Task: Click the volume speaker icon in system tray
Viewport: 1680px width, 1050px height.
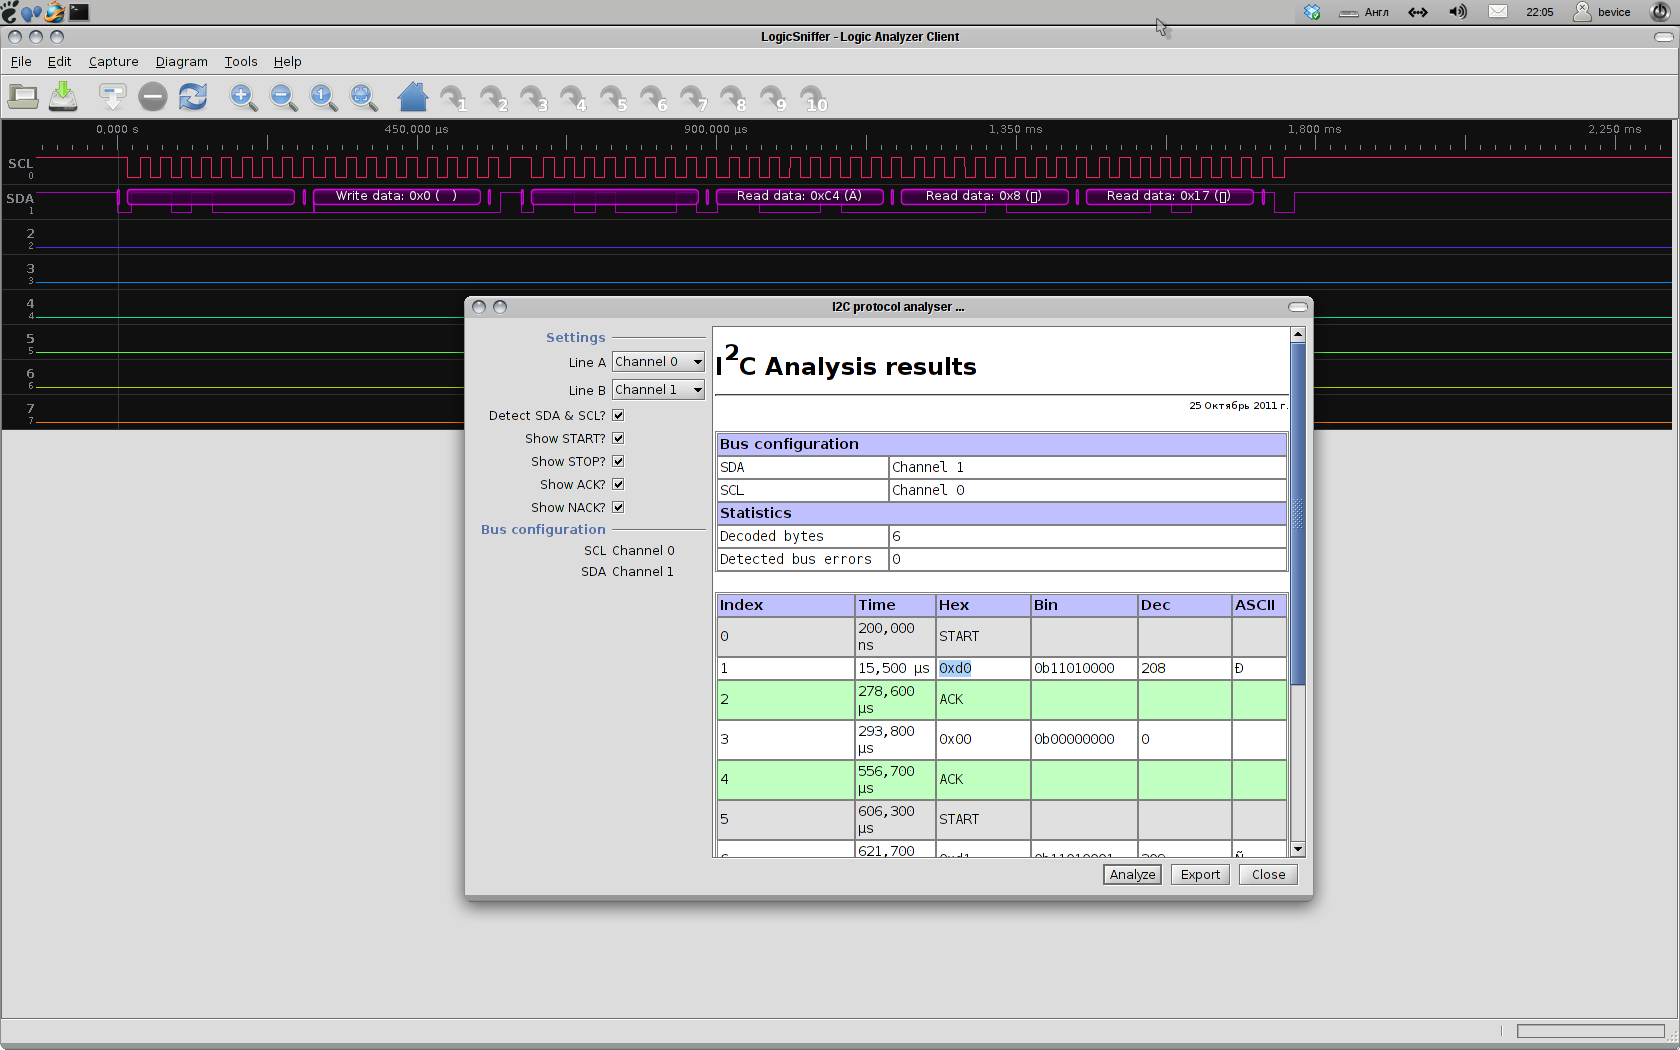Action: coord(1458,12)
